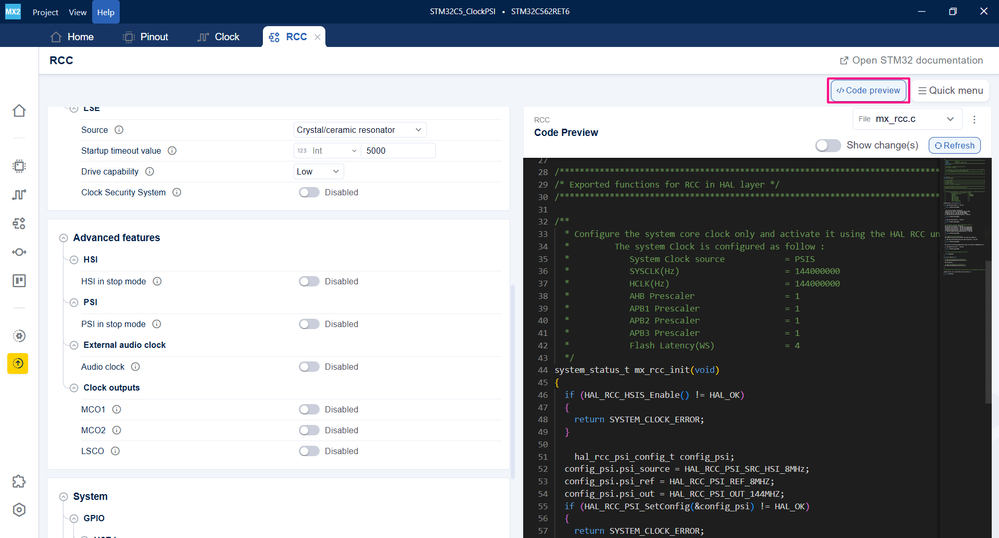This screenshot has height=538, width=999.
Task: Open the Quick menu
Action: click(951, 91)
